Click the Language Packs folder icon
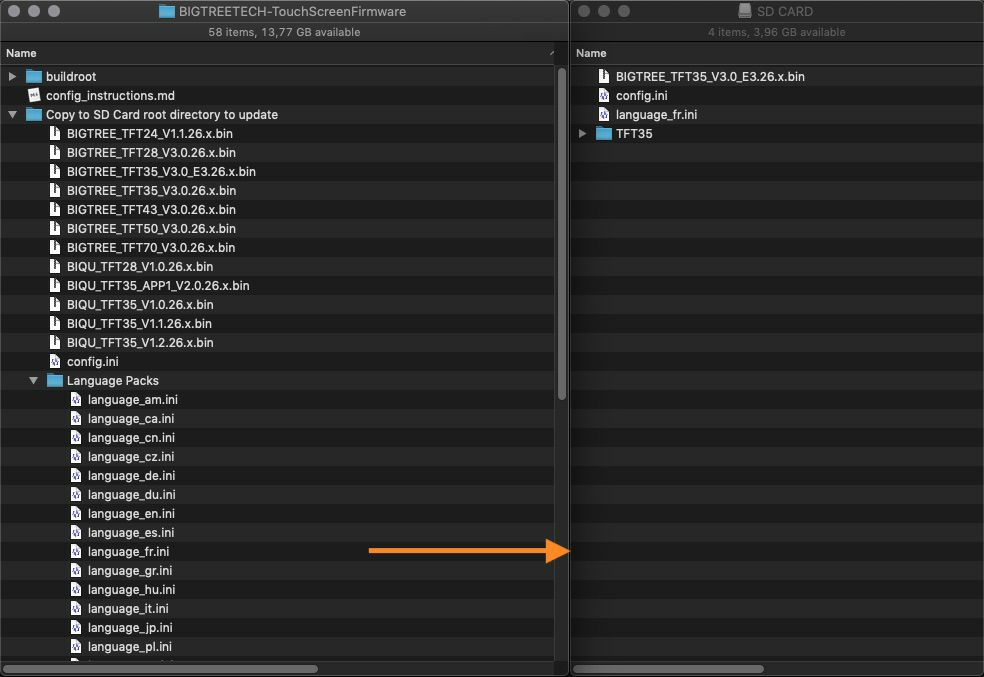The image size is (984, 677). (55, 381)
